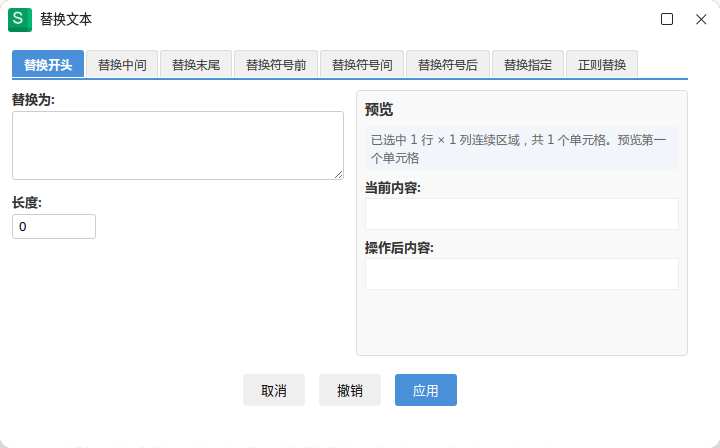Click inside the 替换为 text area
This screenshot has height=448, width=720.
[x=178, y=145]
